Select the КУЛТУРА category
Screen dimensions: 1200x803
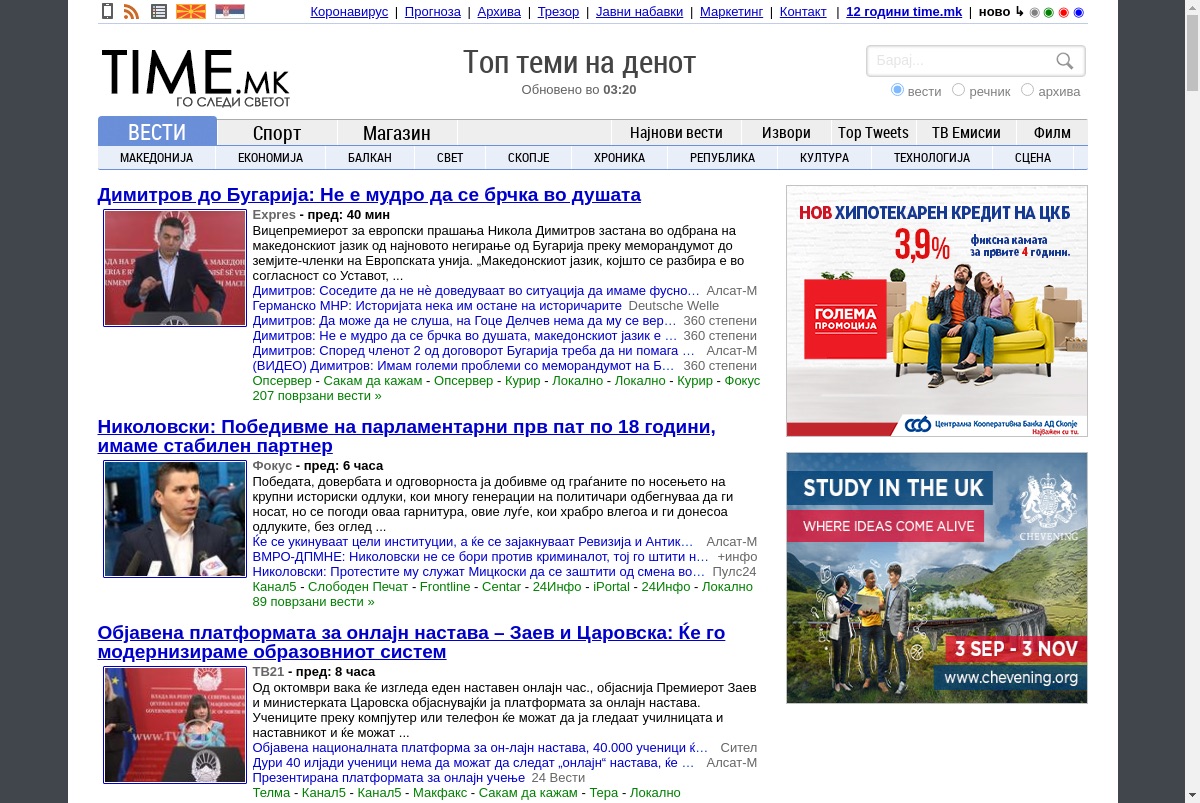coord(824,158)
